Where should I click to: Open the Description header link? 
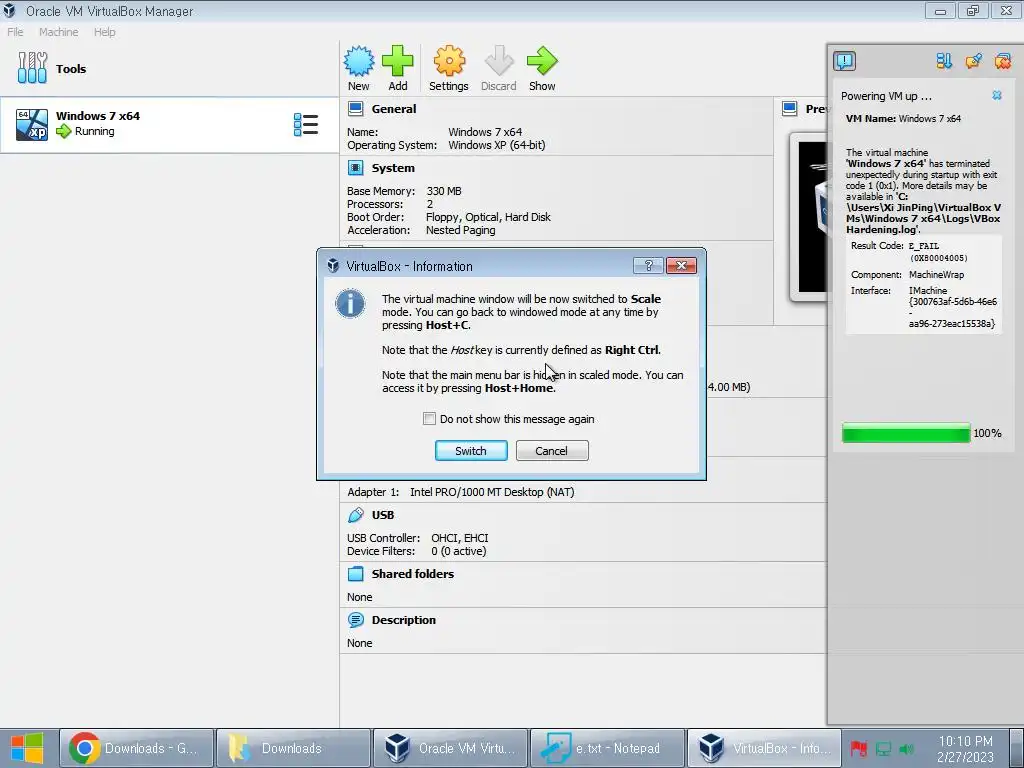tap(404, 620)
